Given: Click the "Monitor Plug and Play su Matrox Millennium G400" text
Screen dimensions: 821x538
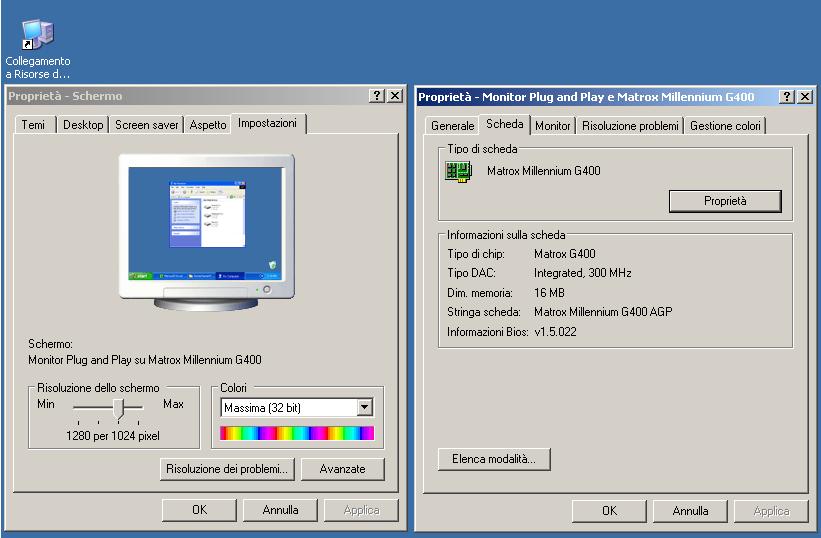Looking at the screenshot, I should (145, 360).
